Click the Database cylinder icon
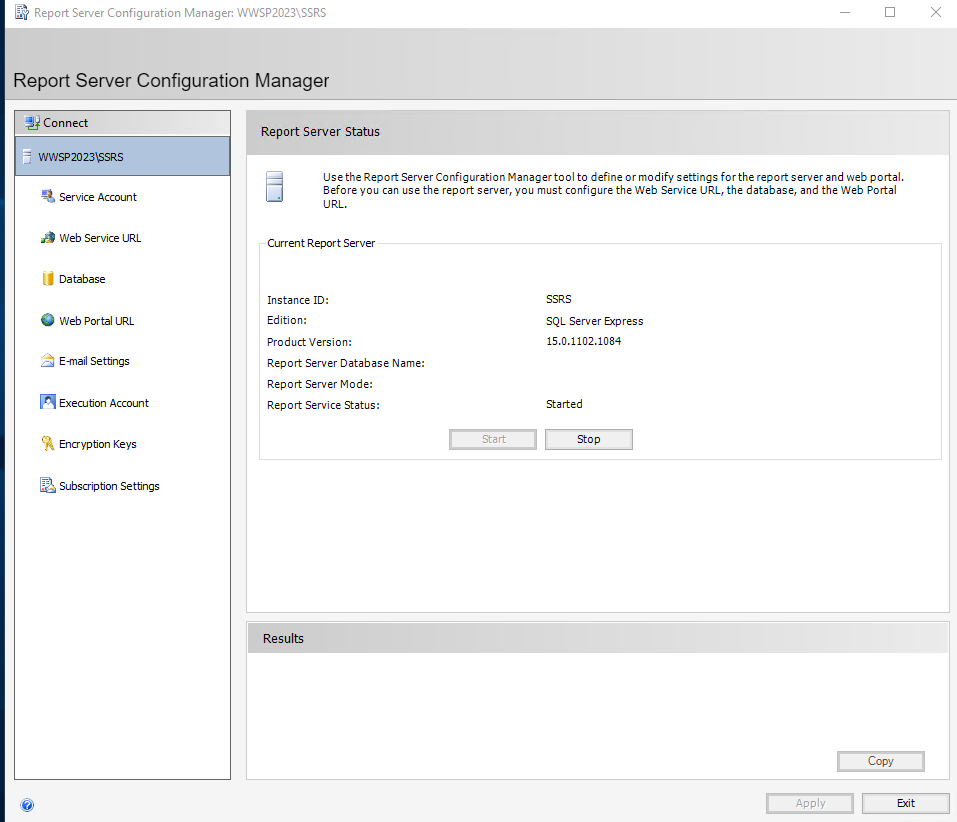This screenshot has height=822, width=957. click(48, 279)
